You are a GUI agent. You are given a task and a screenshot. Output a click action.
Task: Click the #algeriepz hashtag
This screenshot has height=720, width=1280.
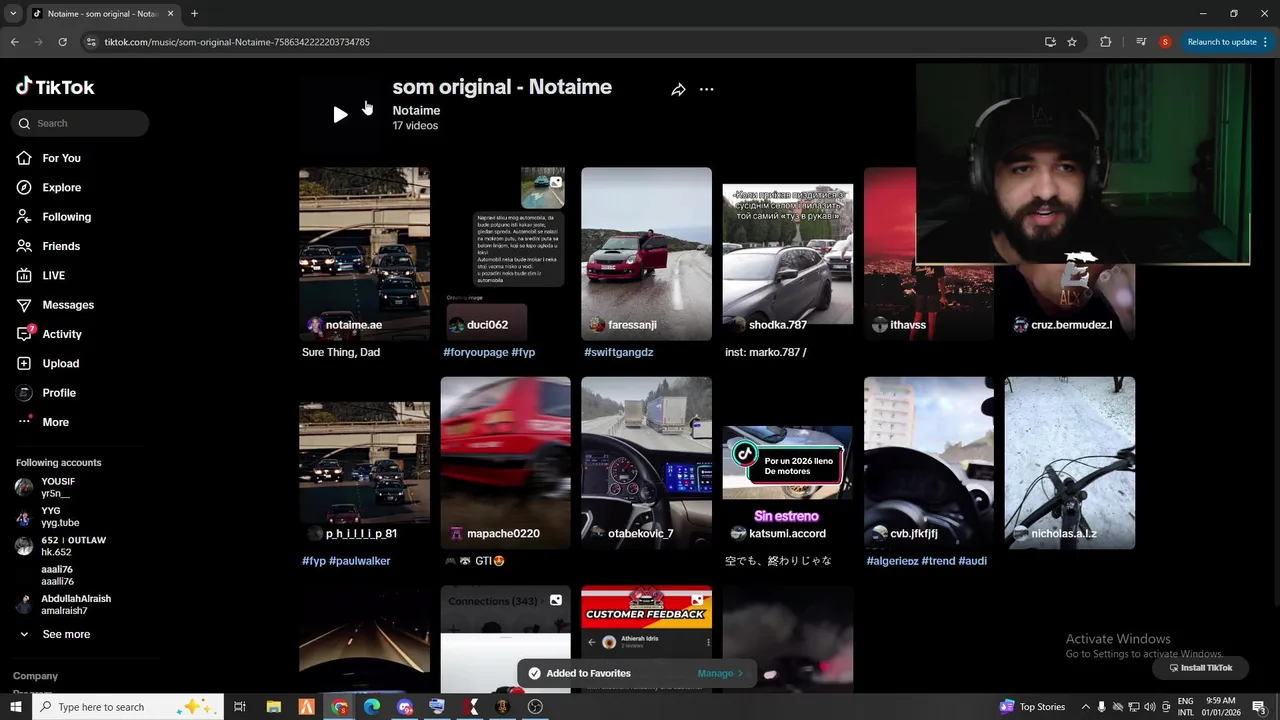click(x=892, y=561)
